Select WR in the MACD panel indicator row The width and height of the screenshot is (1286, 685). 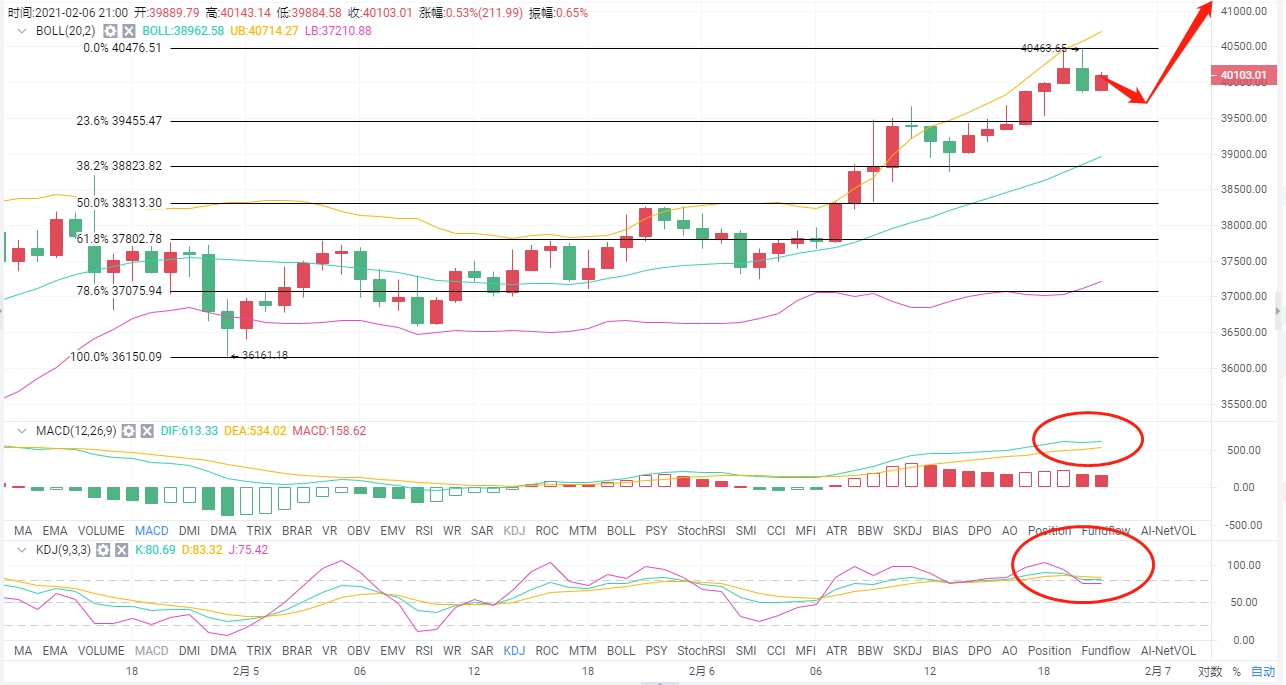pyautogui.click(x=452, y=530)
